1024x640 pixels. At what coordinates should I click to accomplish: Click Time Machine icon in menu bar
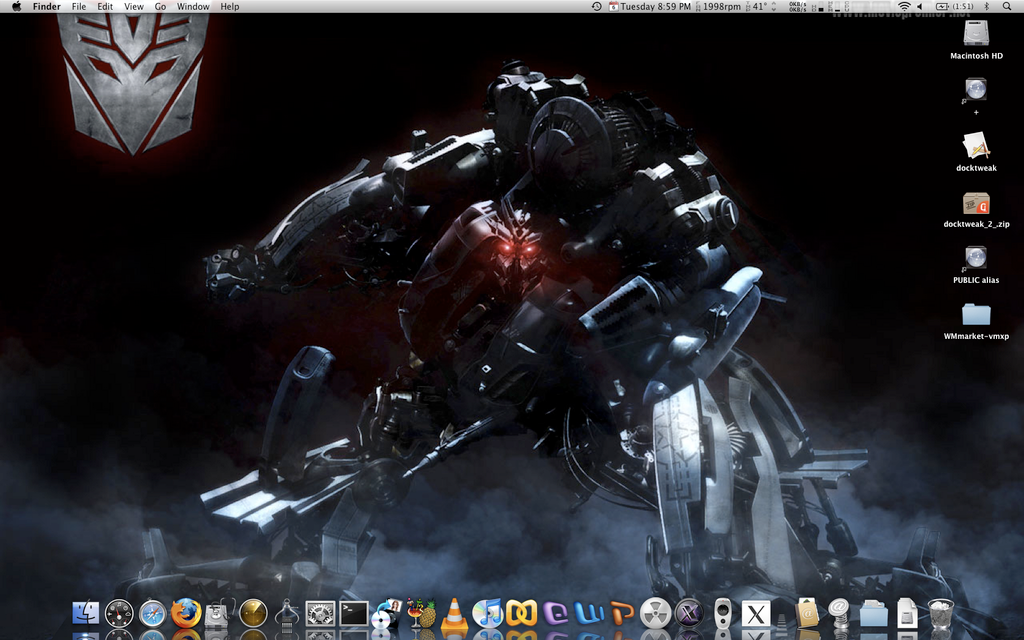pos(596,7)
